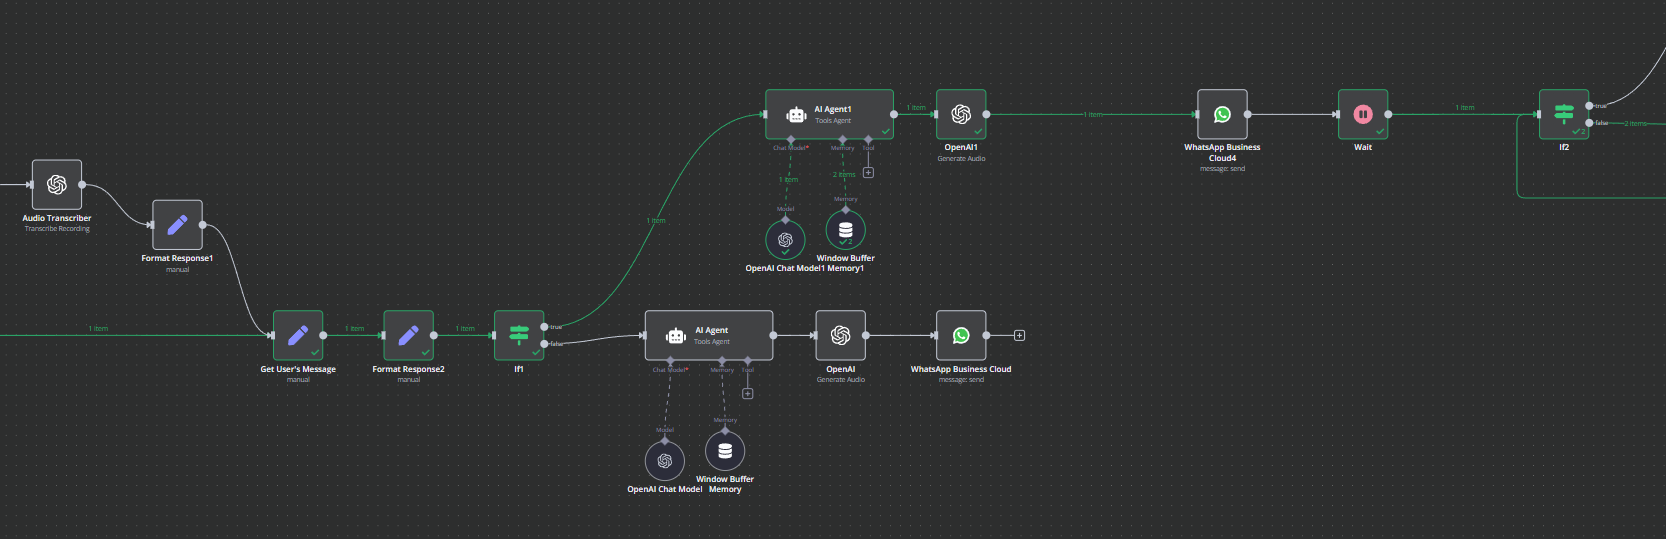Open the OpenAI Chat Model1 sub-node
This screenshot has height=539, width=1666.
[785, 240]
